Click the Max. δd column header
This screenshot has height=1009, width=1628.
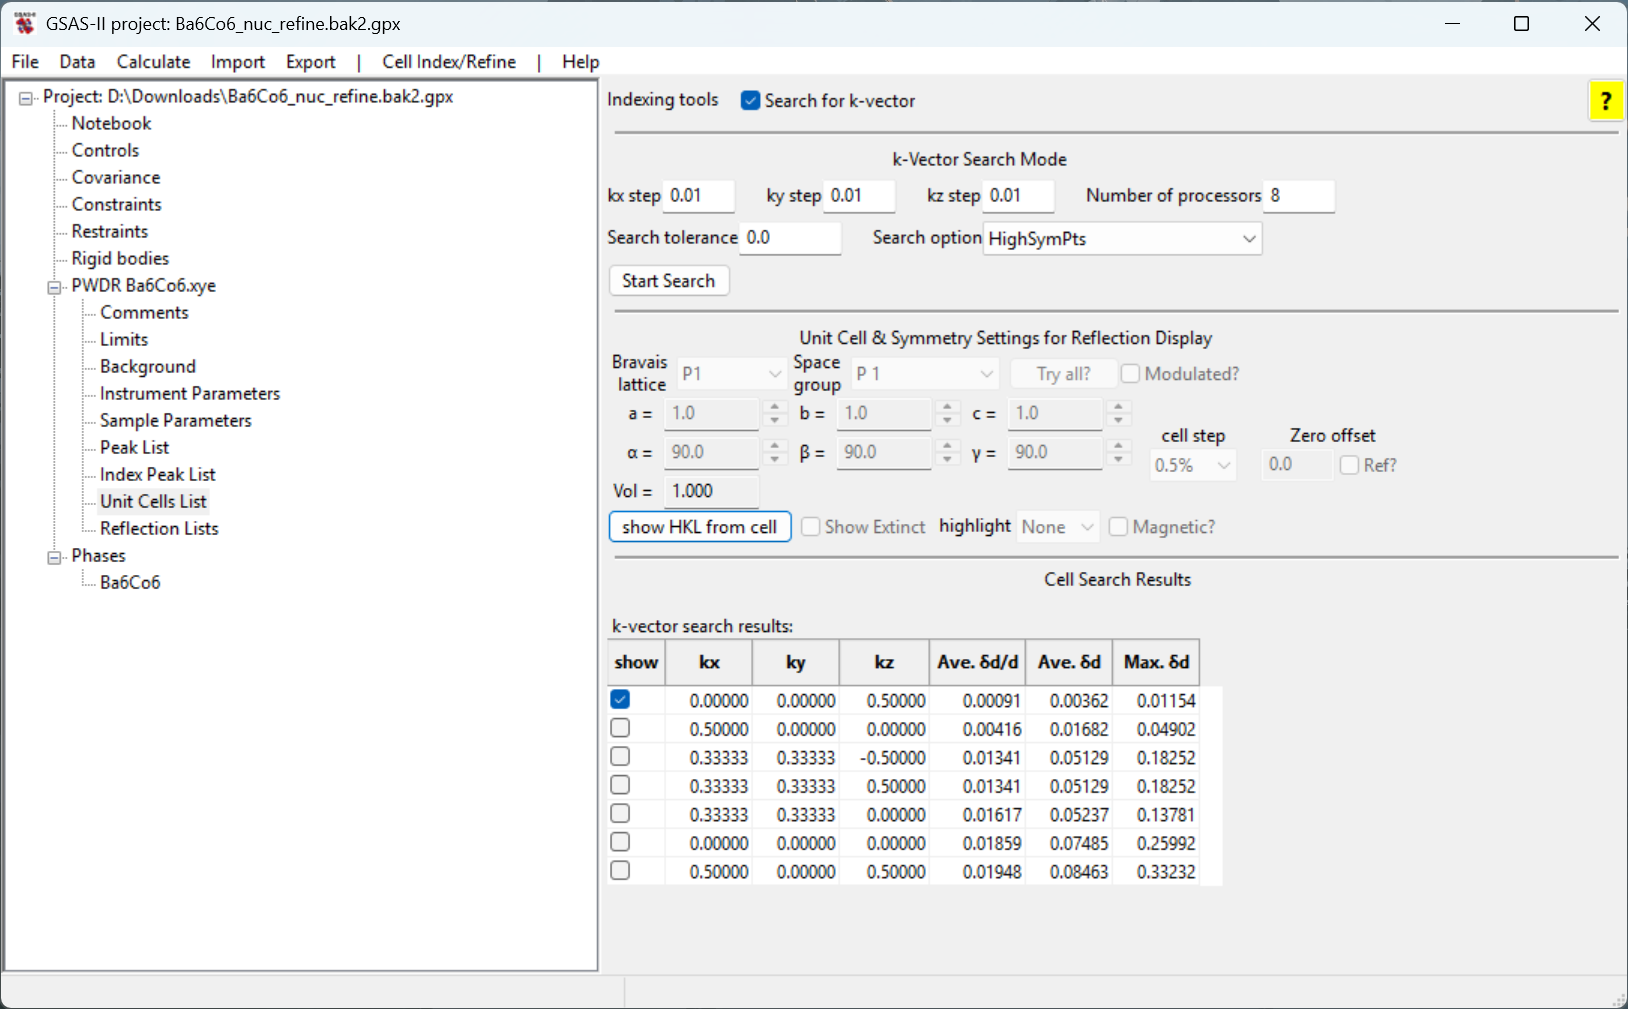click(x=1156, y=662)
